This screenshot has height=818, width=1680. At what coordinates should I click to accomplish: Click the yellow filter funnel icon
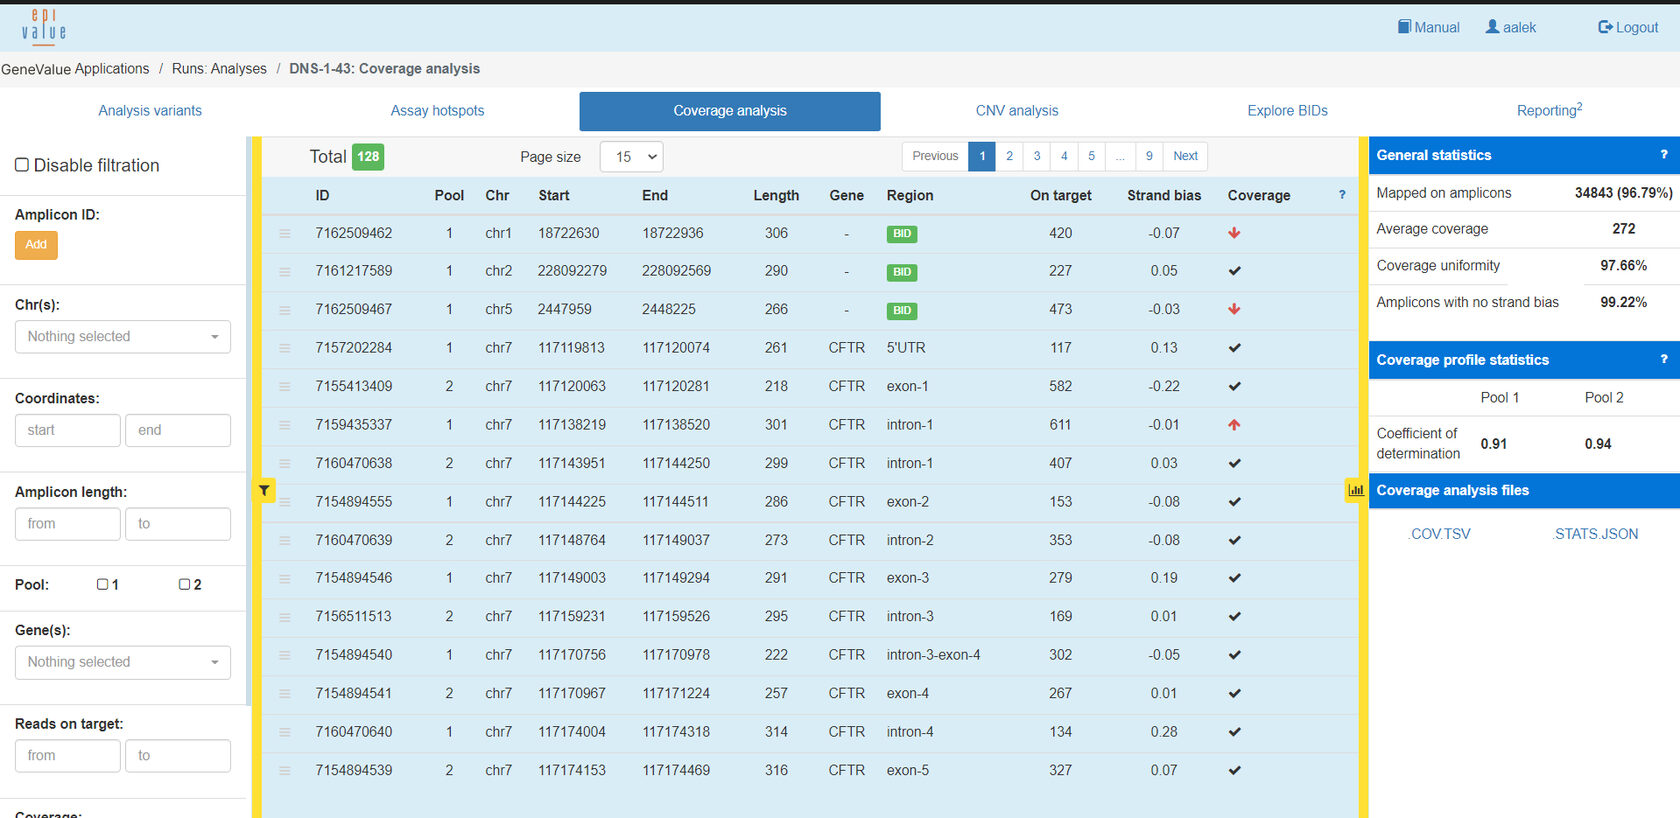click(x=264, y=490)
